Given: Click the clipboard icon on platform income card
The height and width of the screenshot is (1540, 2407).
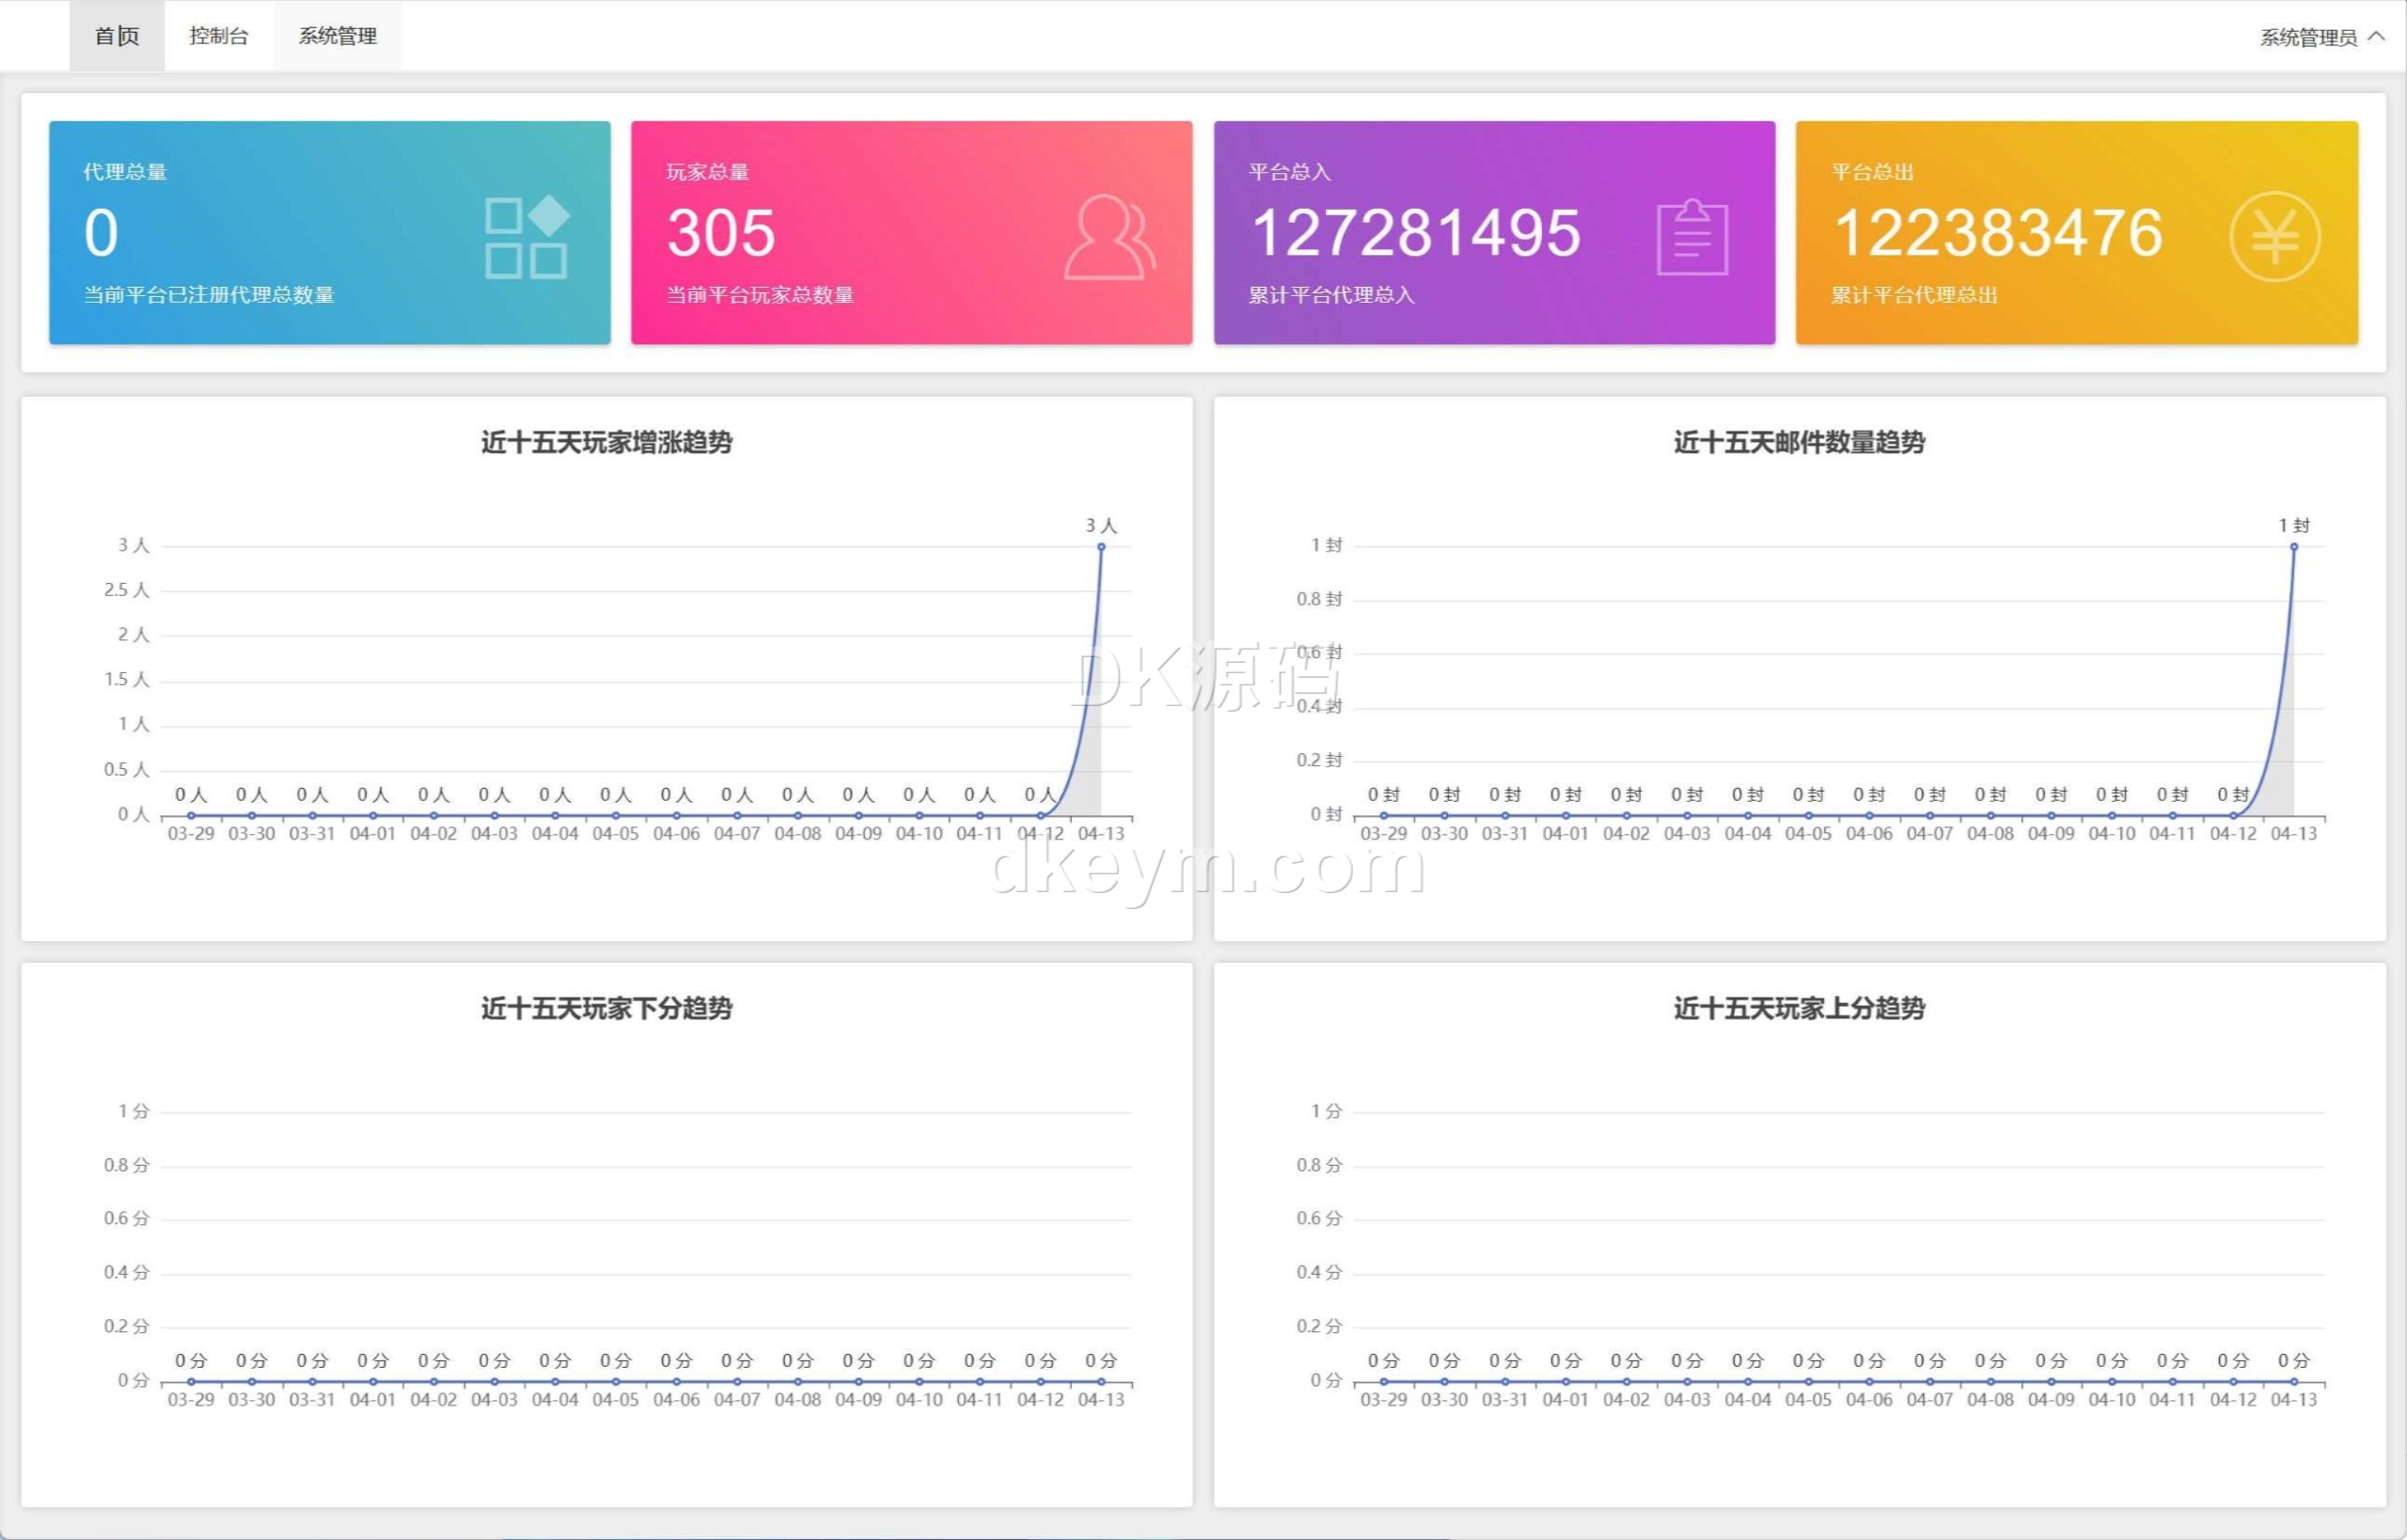Looking at the screenshot, I should click(x=1692, y=238).
